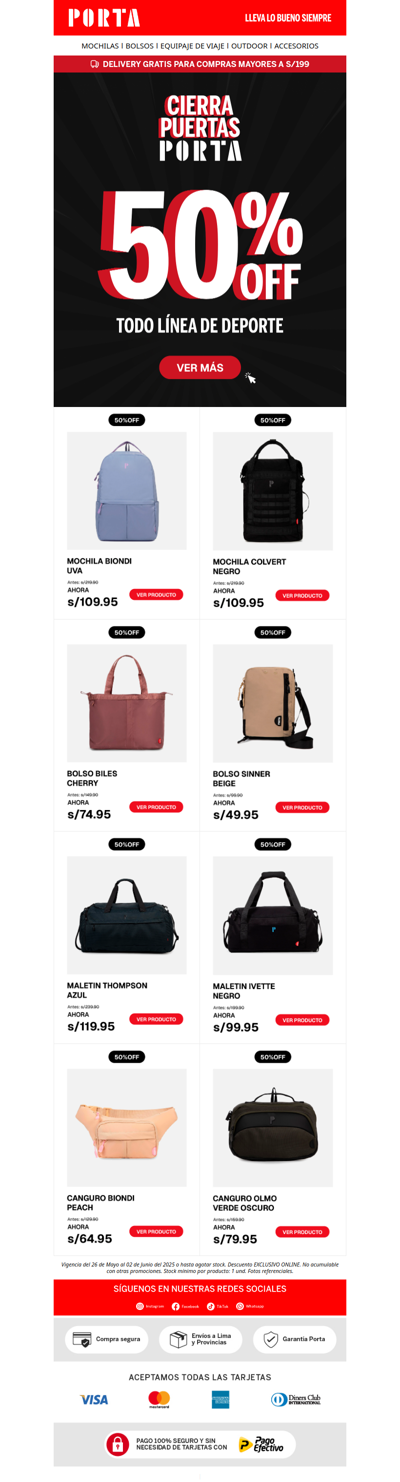This screenshot has height=1482, width=400.
Task: Click the Porta logo in the header
Action: tap(104, 18)
